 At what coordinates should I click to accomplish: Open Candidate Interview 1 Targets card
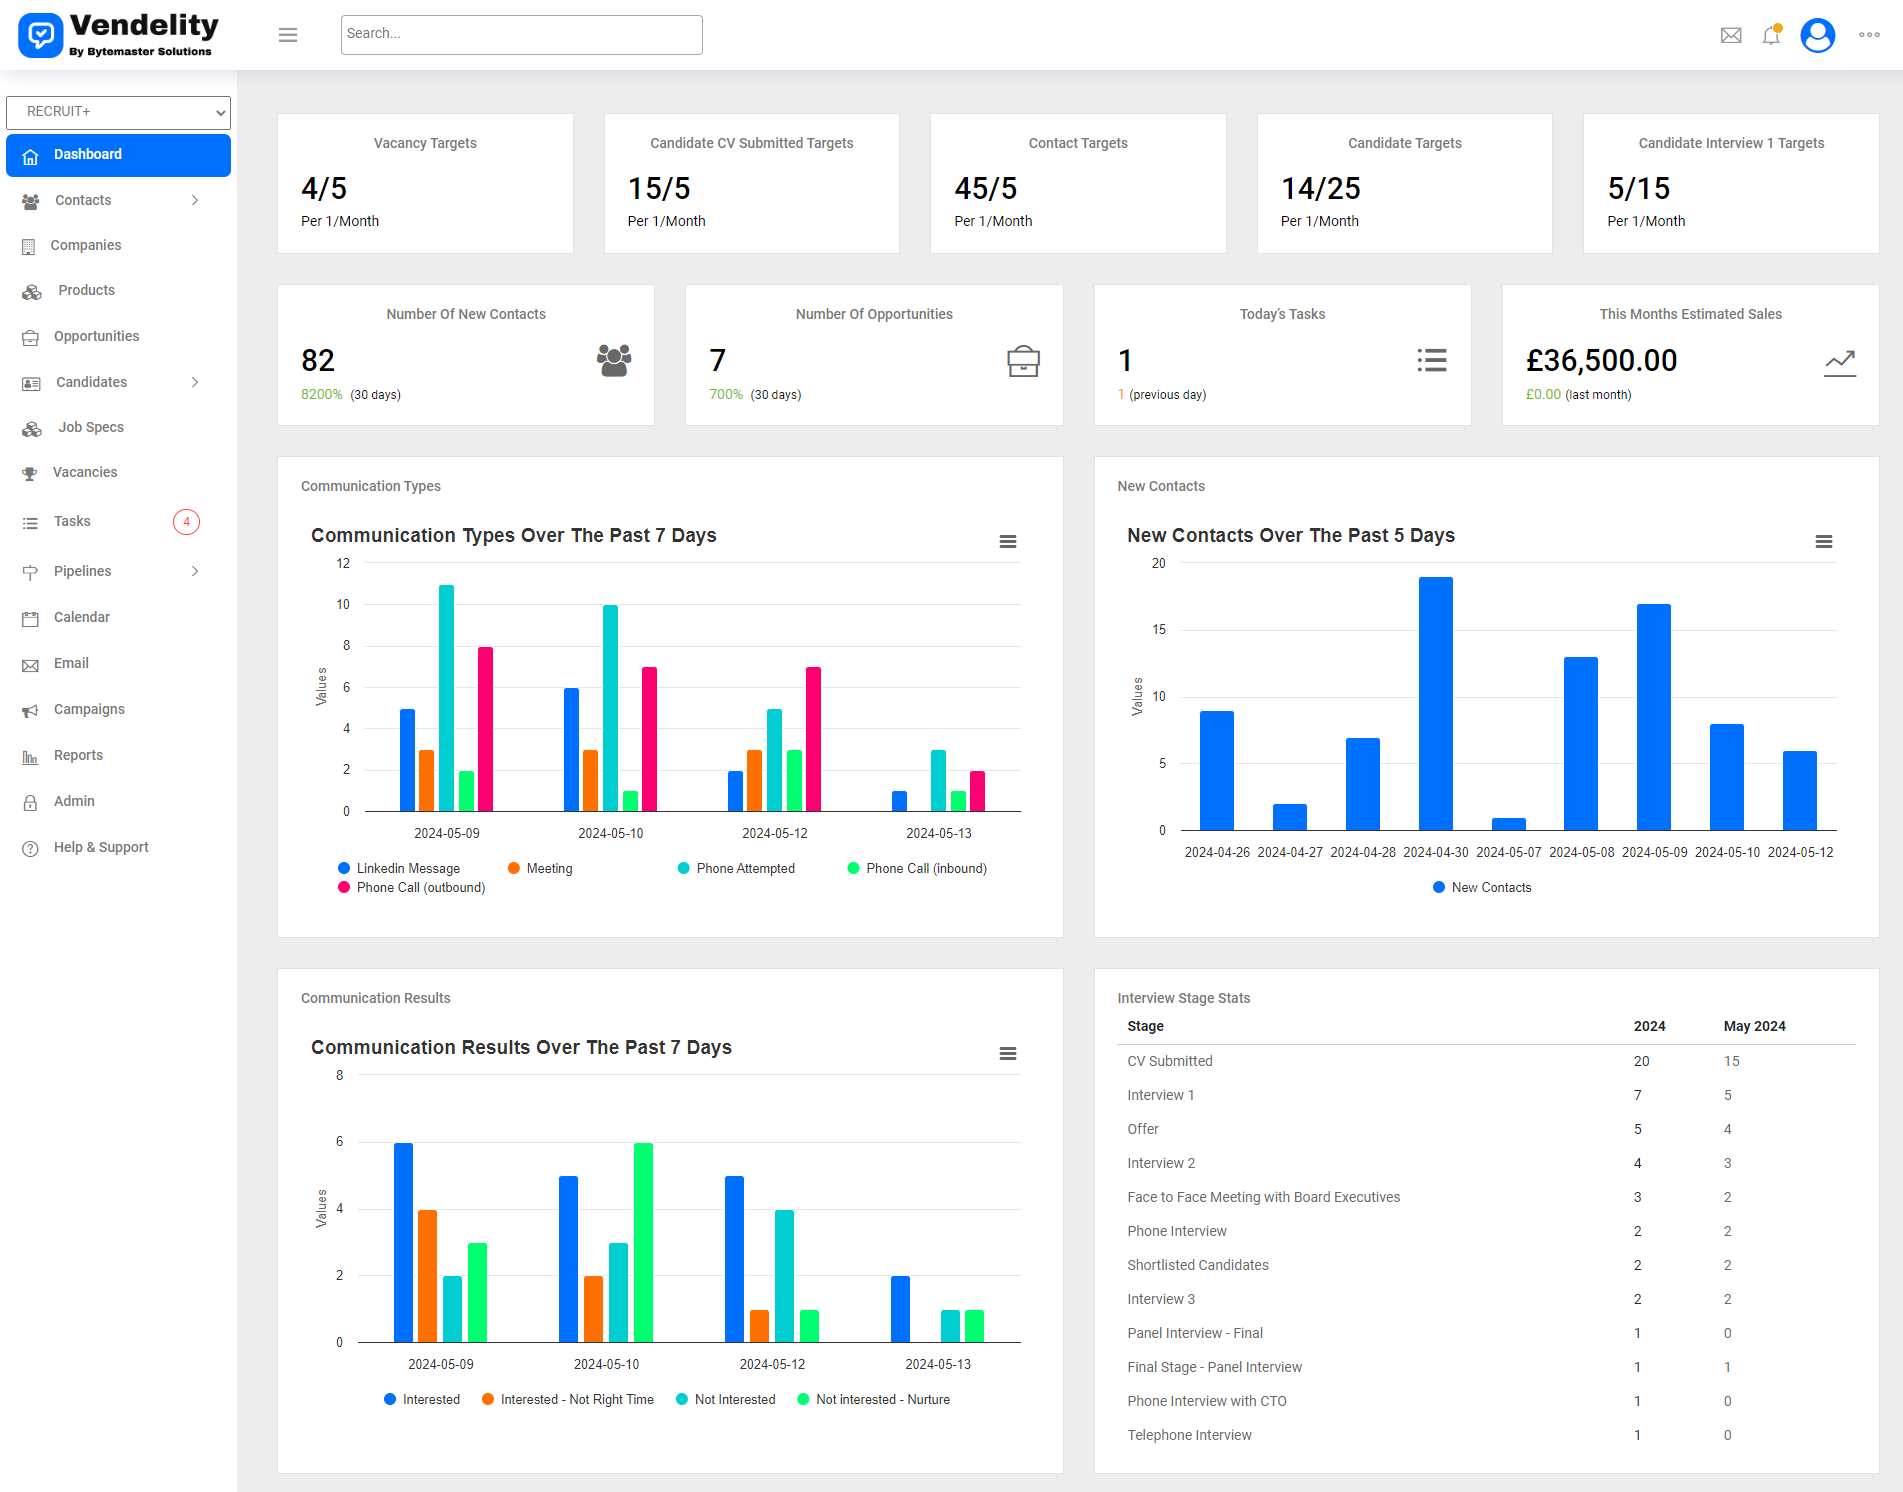point(1731,183)
